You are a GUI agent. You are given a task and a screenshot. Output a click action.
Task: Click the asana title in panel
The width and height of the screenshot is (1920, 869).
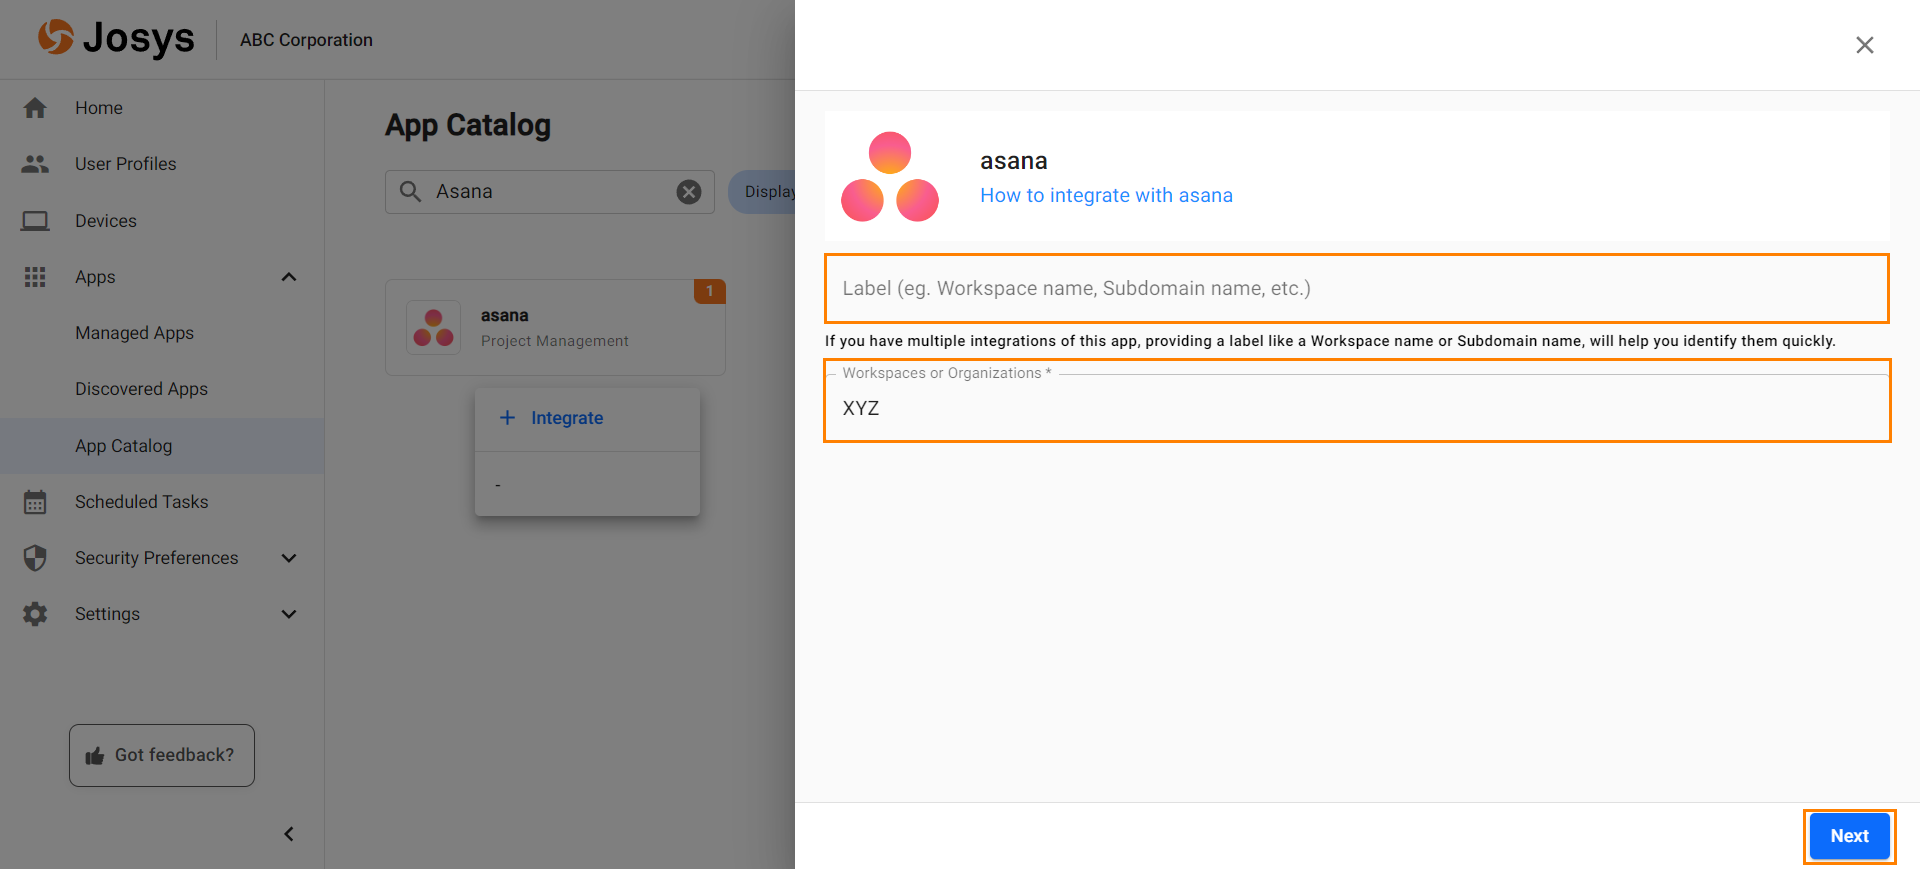(x=1014, y=161)
